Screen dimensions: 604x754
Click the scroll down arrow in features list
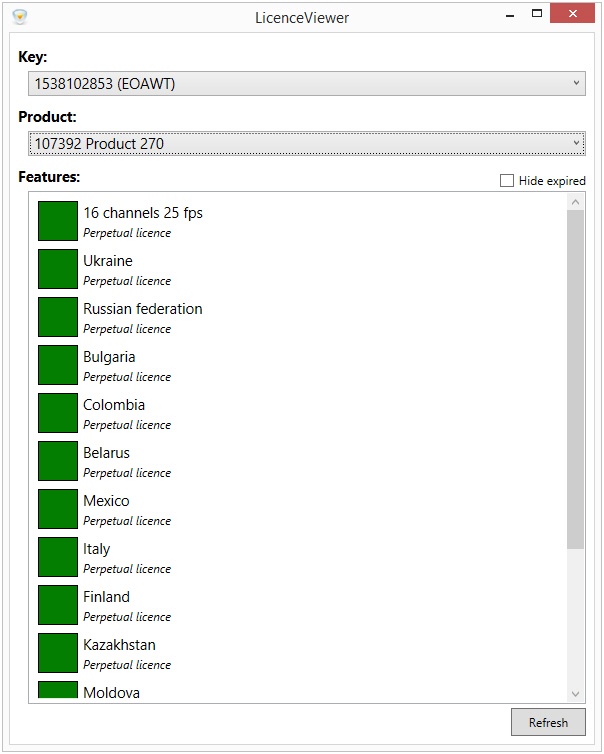click(x=575, y=693)
